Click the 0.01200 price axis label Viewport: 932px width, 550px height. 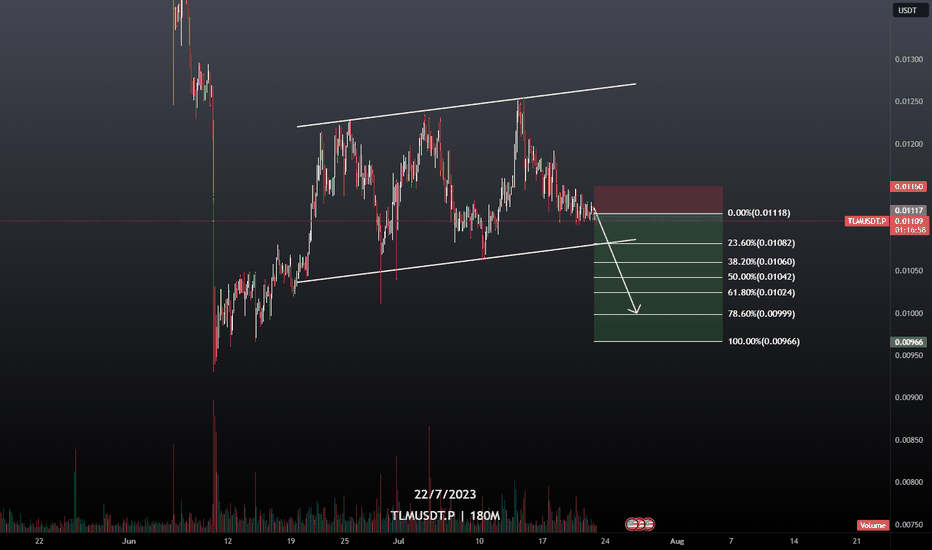tap(909, 144)
